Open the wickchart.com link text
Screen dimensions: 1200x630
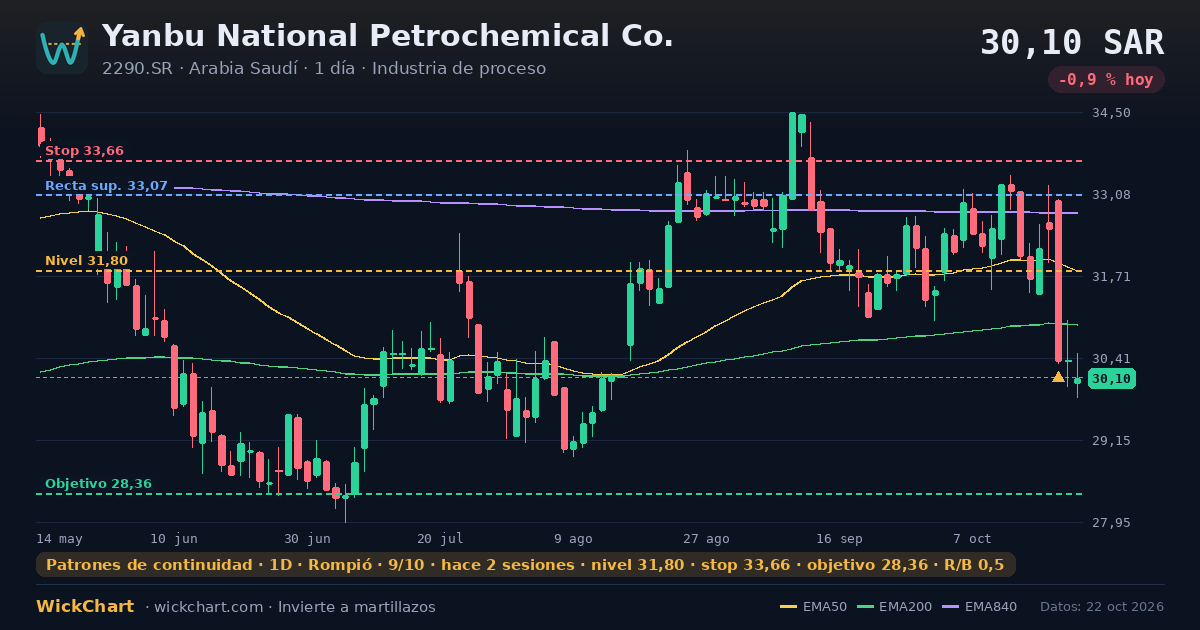pyautogui.click(x=209, y=607)
